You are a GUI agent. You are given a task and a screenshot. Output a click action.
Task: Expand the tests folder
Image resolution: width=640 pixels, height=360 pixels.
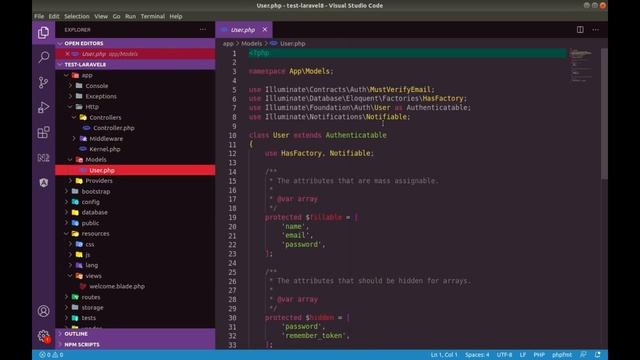[x=67, y=318]
